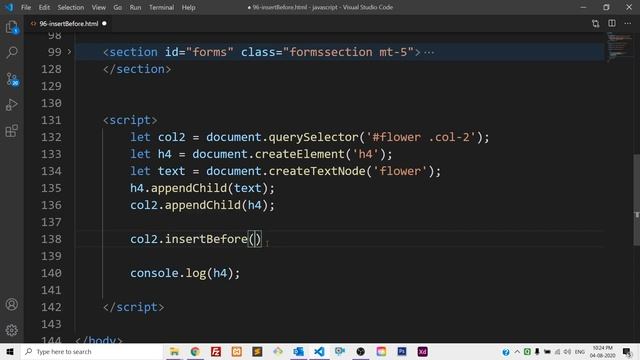
Task: Click the querySelector text on line 132
Action: click(313, 137)
